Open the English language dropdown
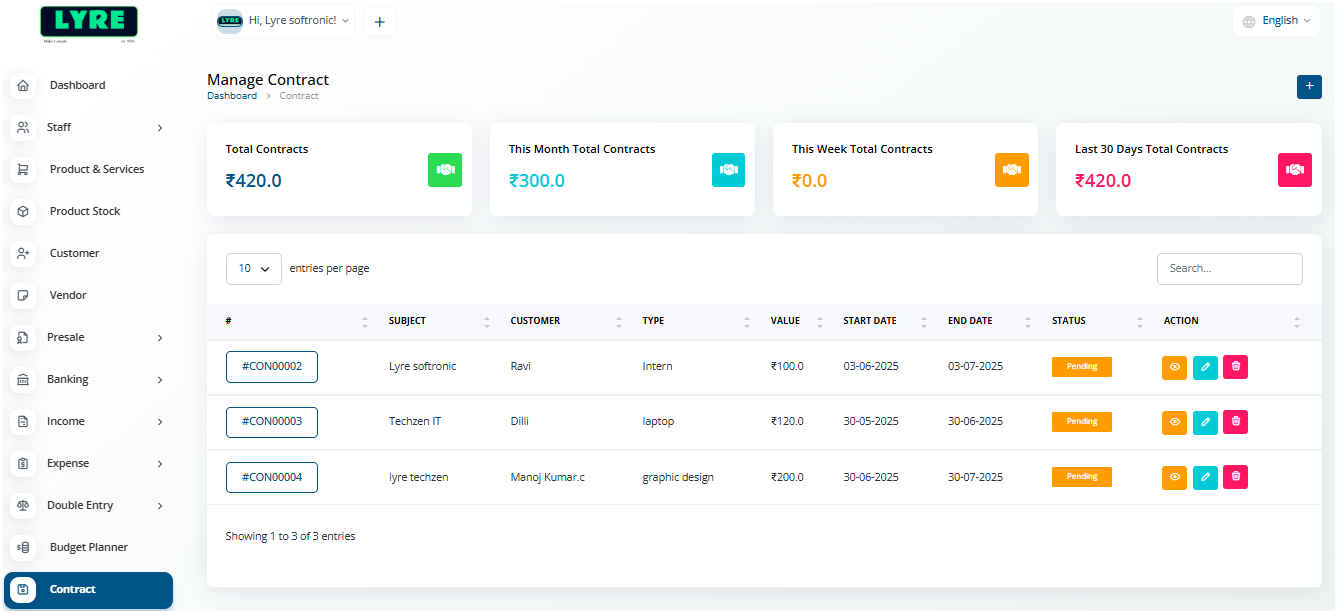1337x613 pixels. tap(1276, 21)
